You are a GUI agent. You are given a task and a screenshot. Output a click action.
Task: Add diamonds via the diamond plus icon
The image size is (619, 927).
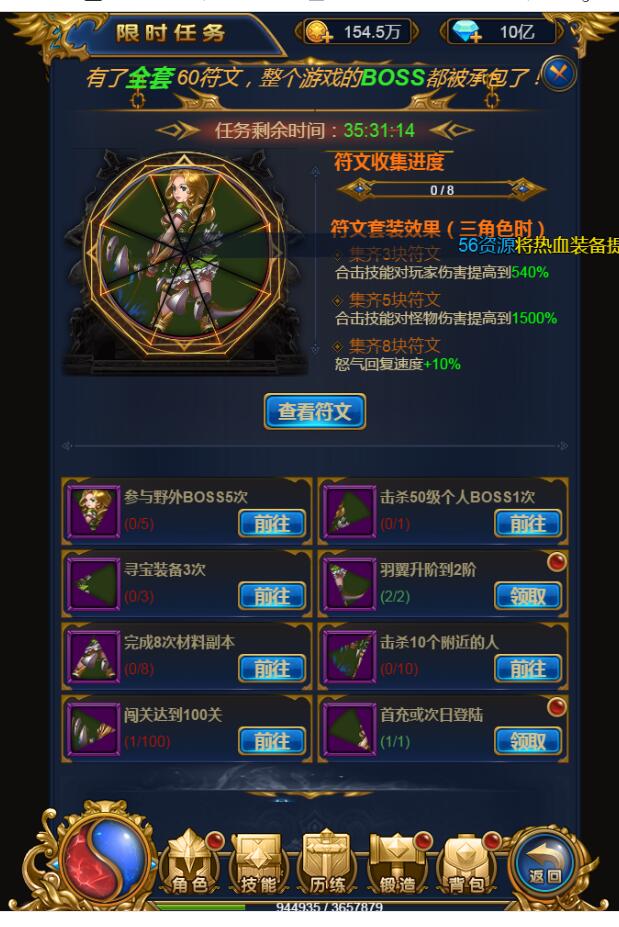468,31
